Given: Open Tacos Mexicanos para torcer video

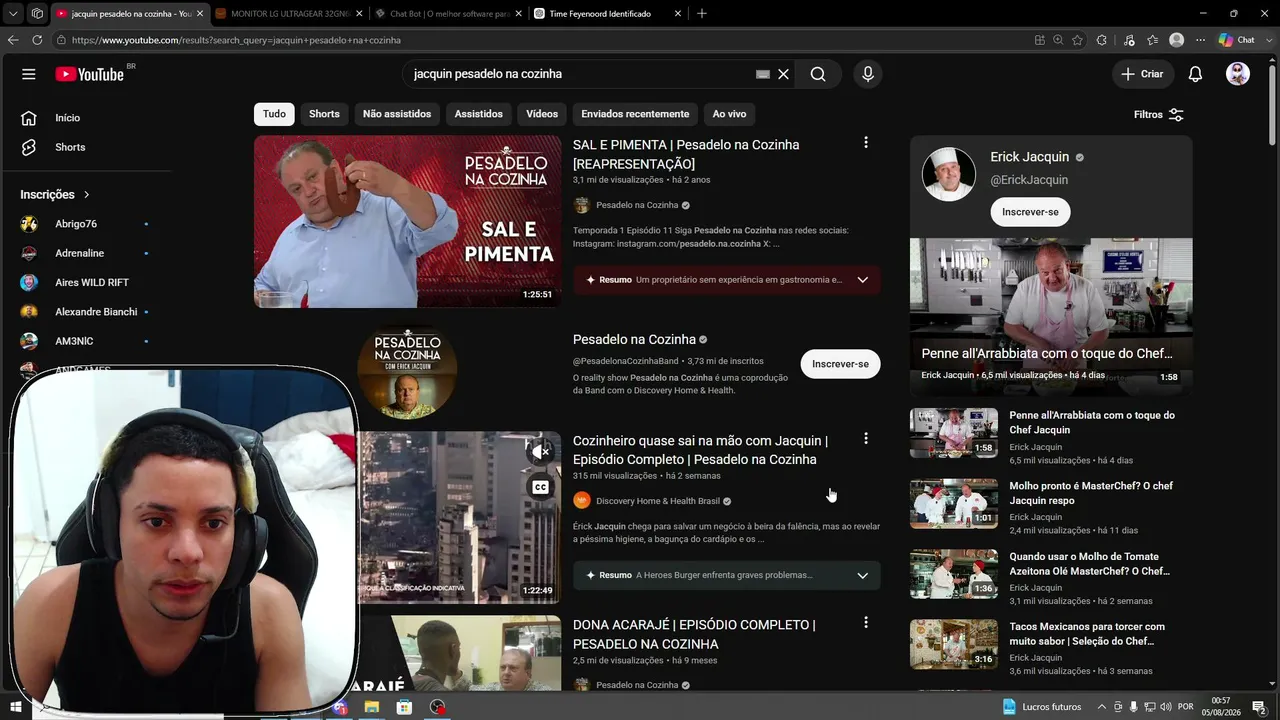Looking at the screenshot, I should point(1087,634).
